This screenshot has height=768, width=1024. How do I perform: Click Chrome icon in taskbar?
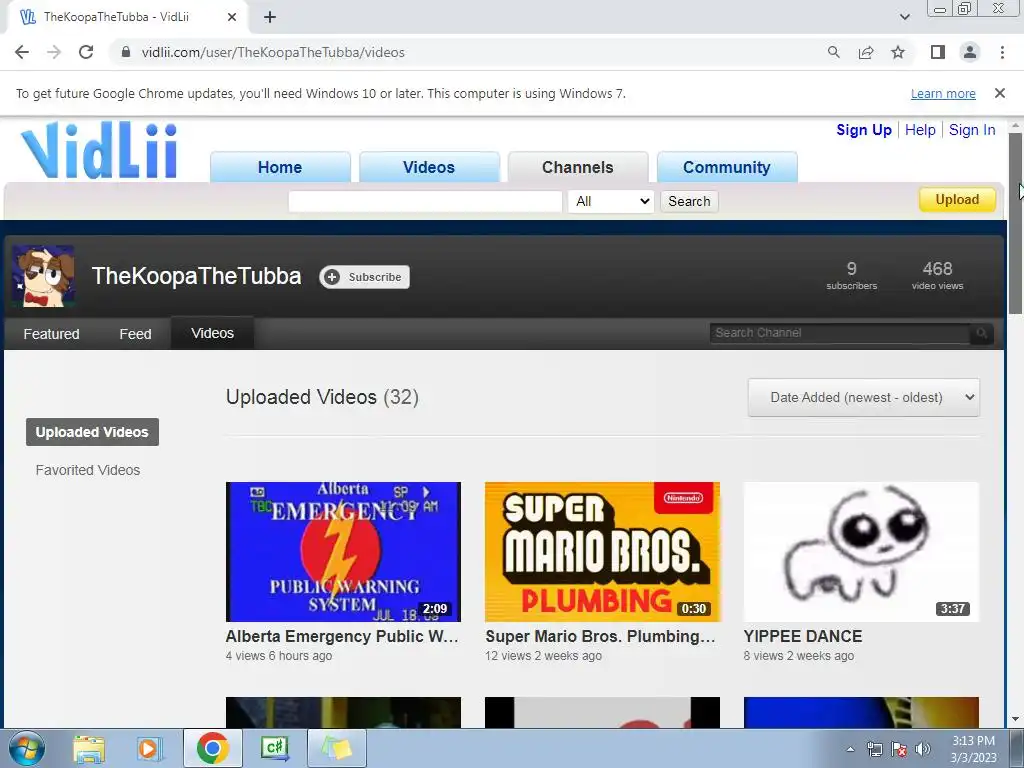212,748
